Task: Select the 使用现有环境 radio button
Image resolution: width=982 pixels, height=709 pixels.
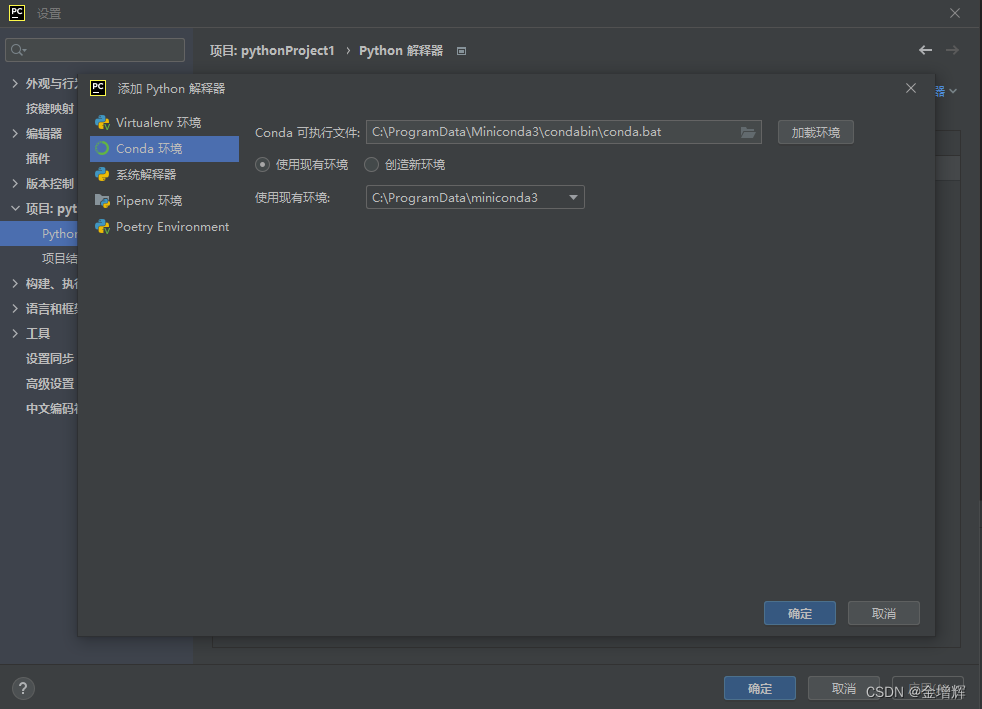Action: click(262, 165)
